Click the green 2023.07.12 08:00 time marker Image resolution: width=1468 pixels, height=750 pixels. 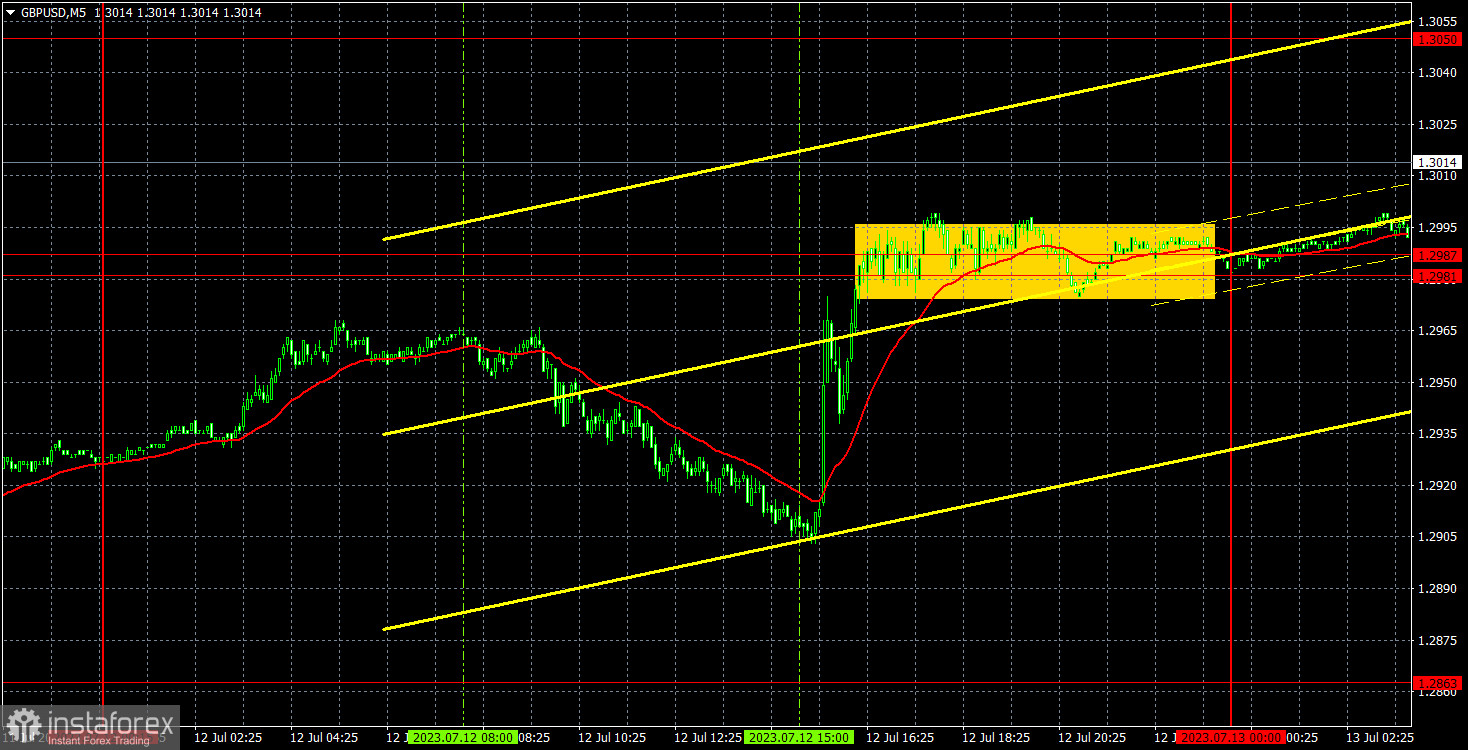(x=462, y=737)
